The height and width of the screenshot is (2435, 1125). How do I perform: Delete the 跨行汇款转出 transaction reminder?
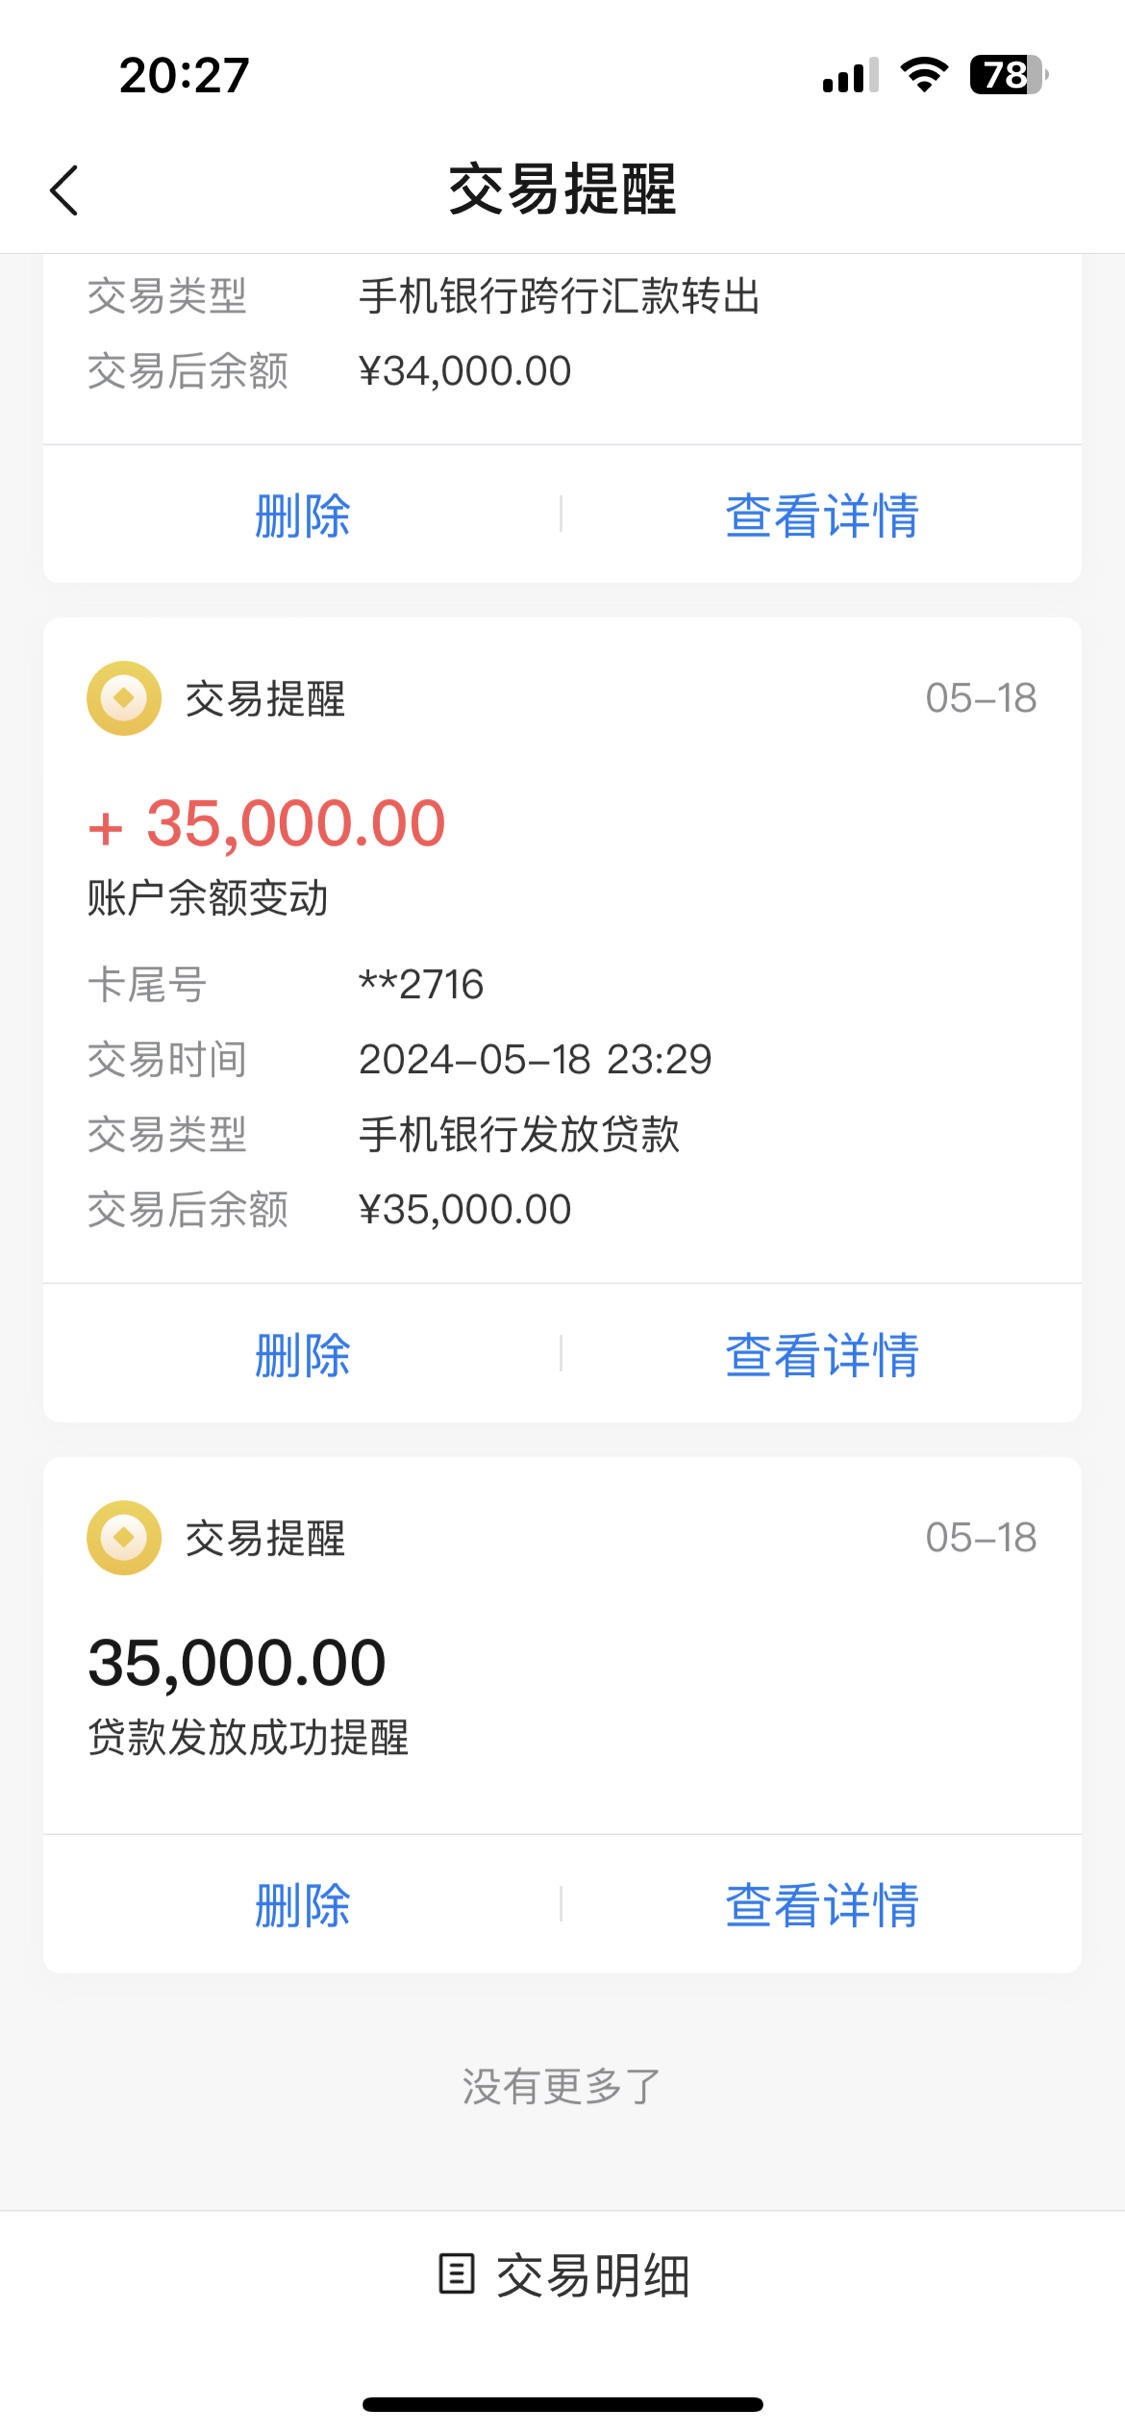(302, 515)
